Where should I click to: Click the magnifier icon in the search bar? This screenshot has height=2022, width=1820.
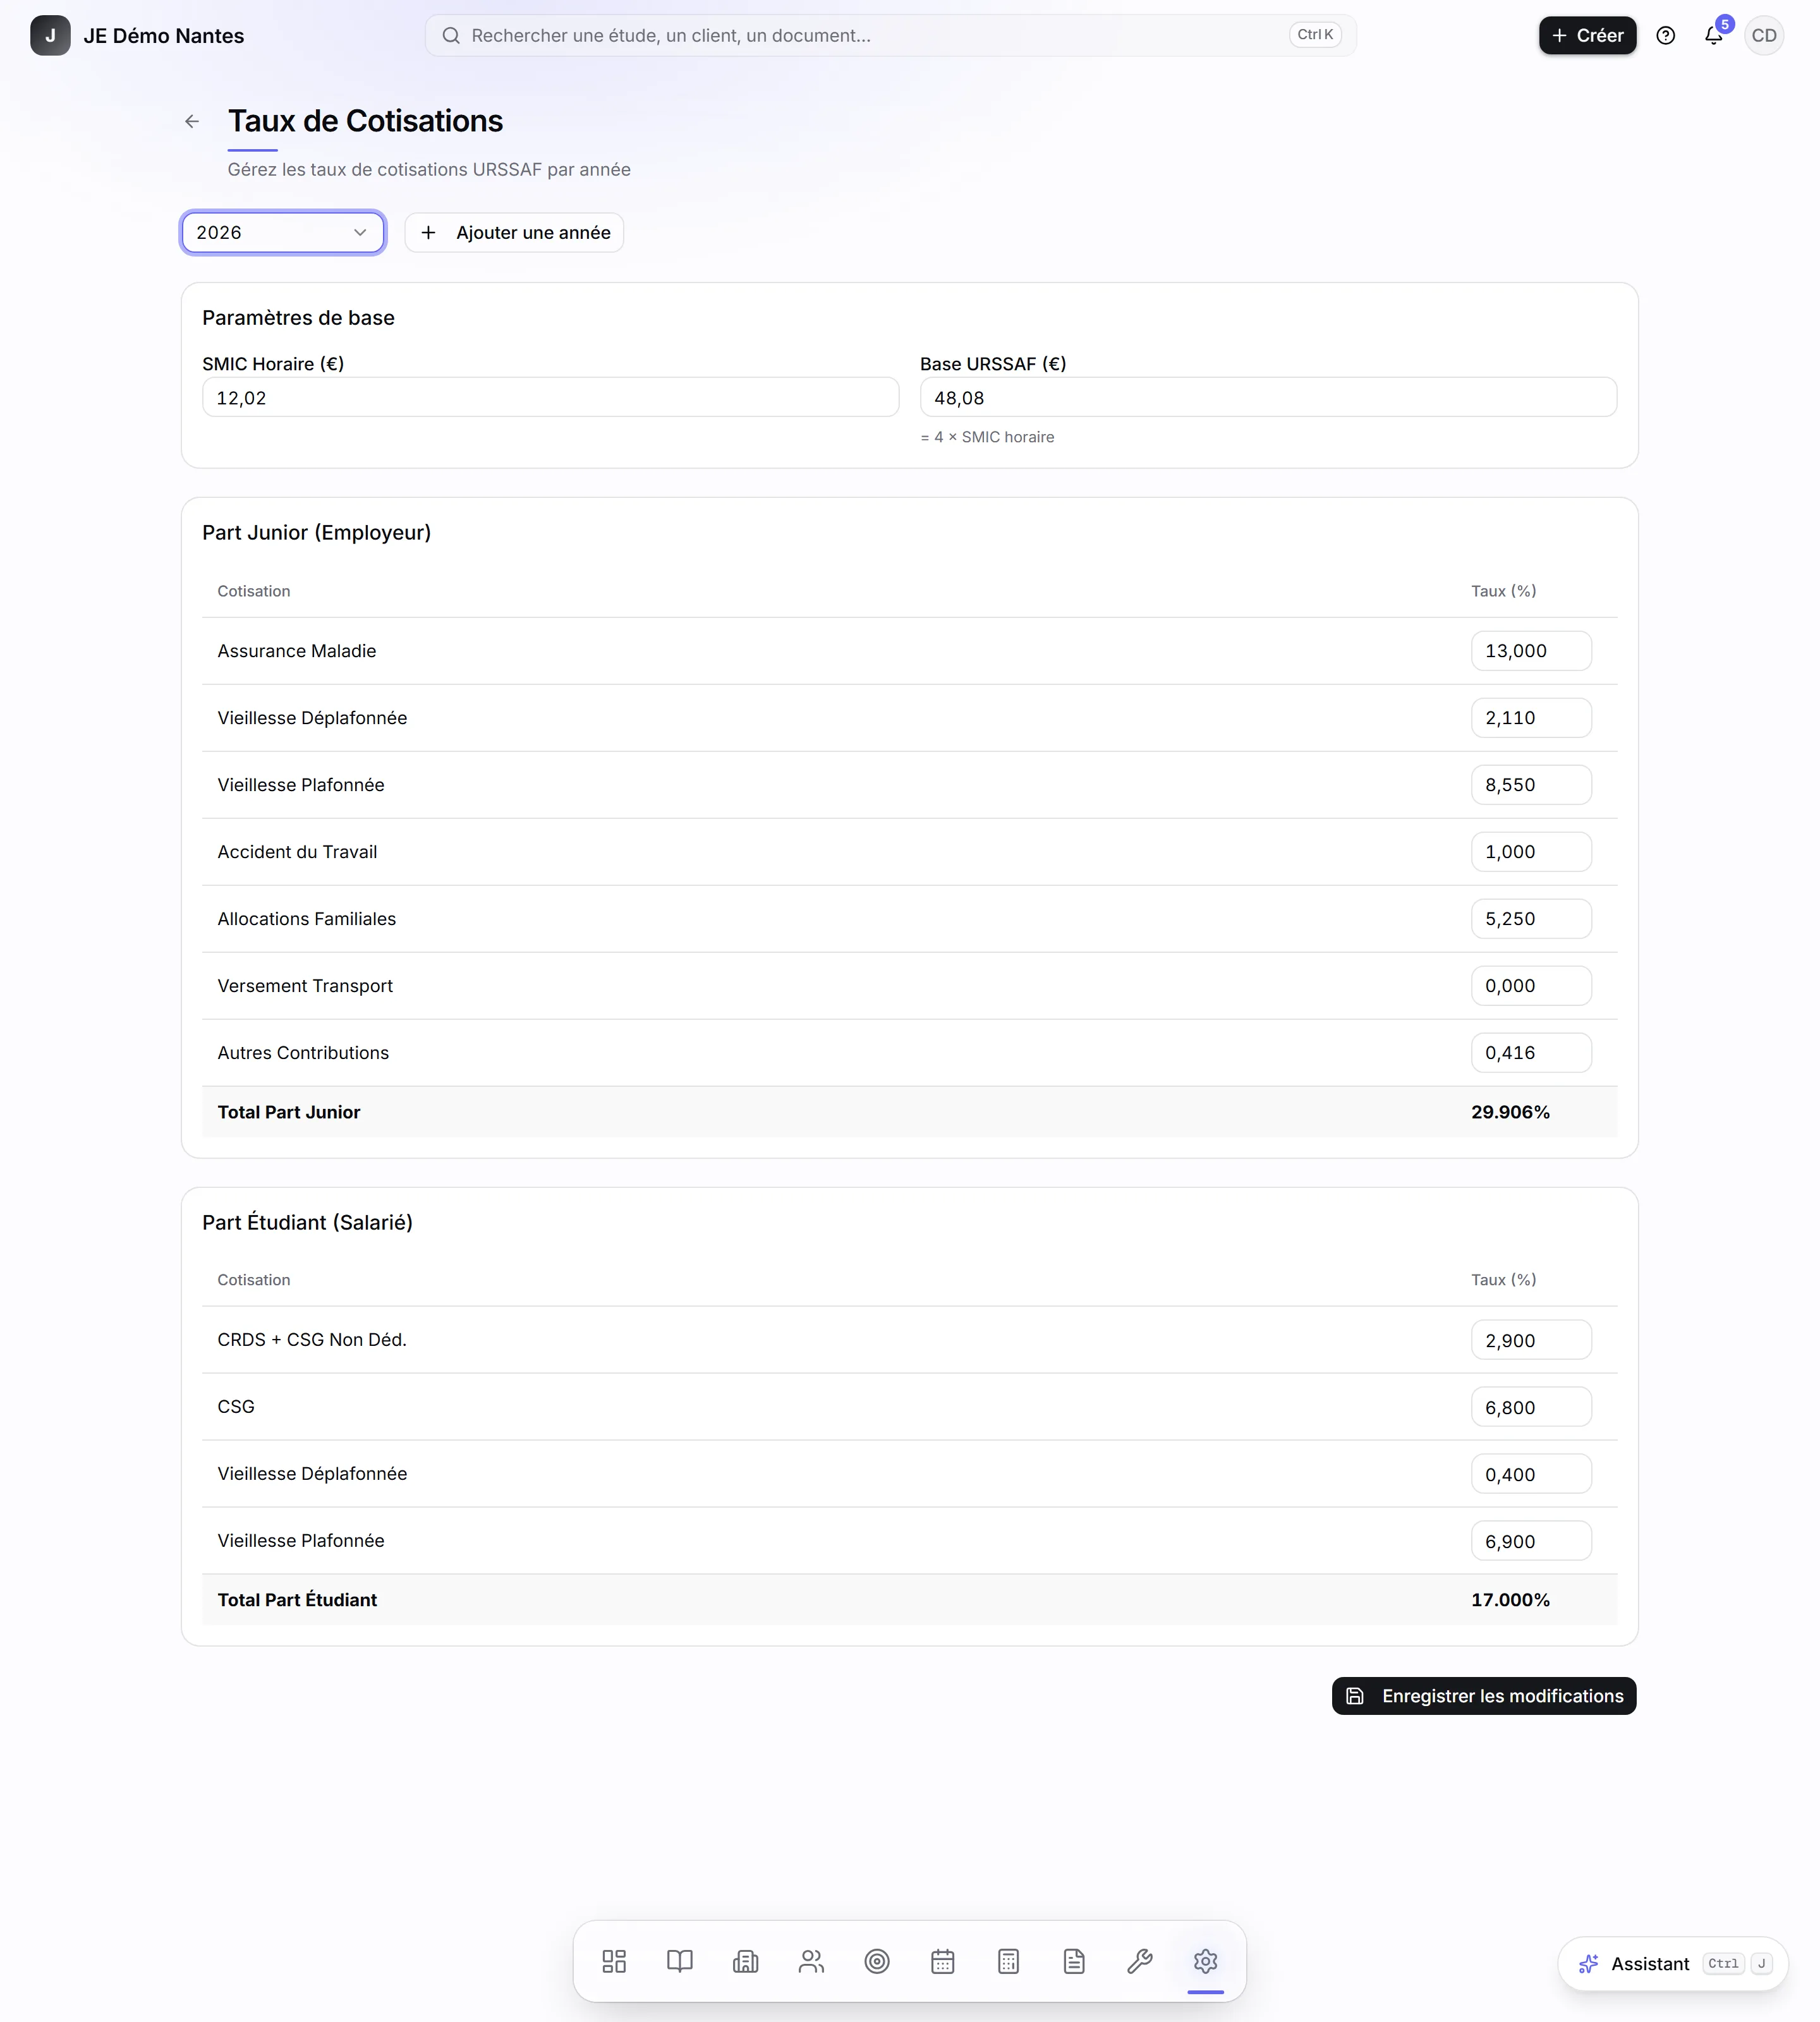coord(451,36)
